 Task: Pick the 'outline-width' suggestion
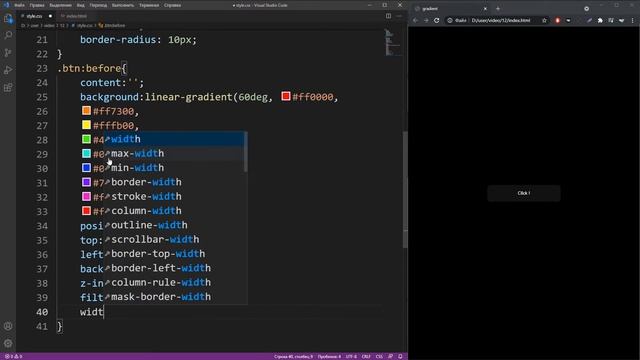175,225
